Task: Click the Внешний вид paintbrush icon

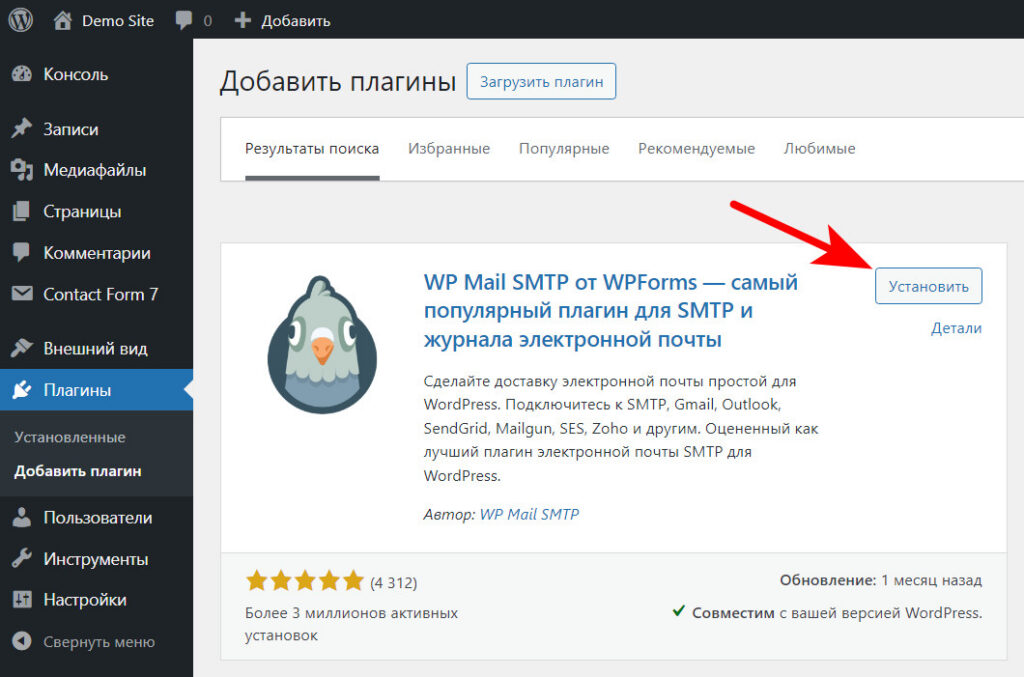Action: [x=22, y=348]
